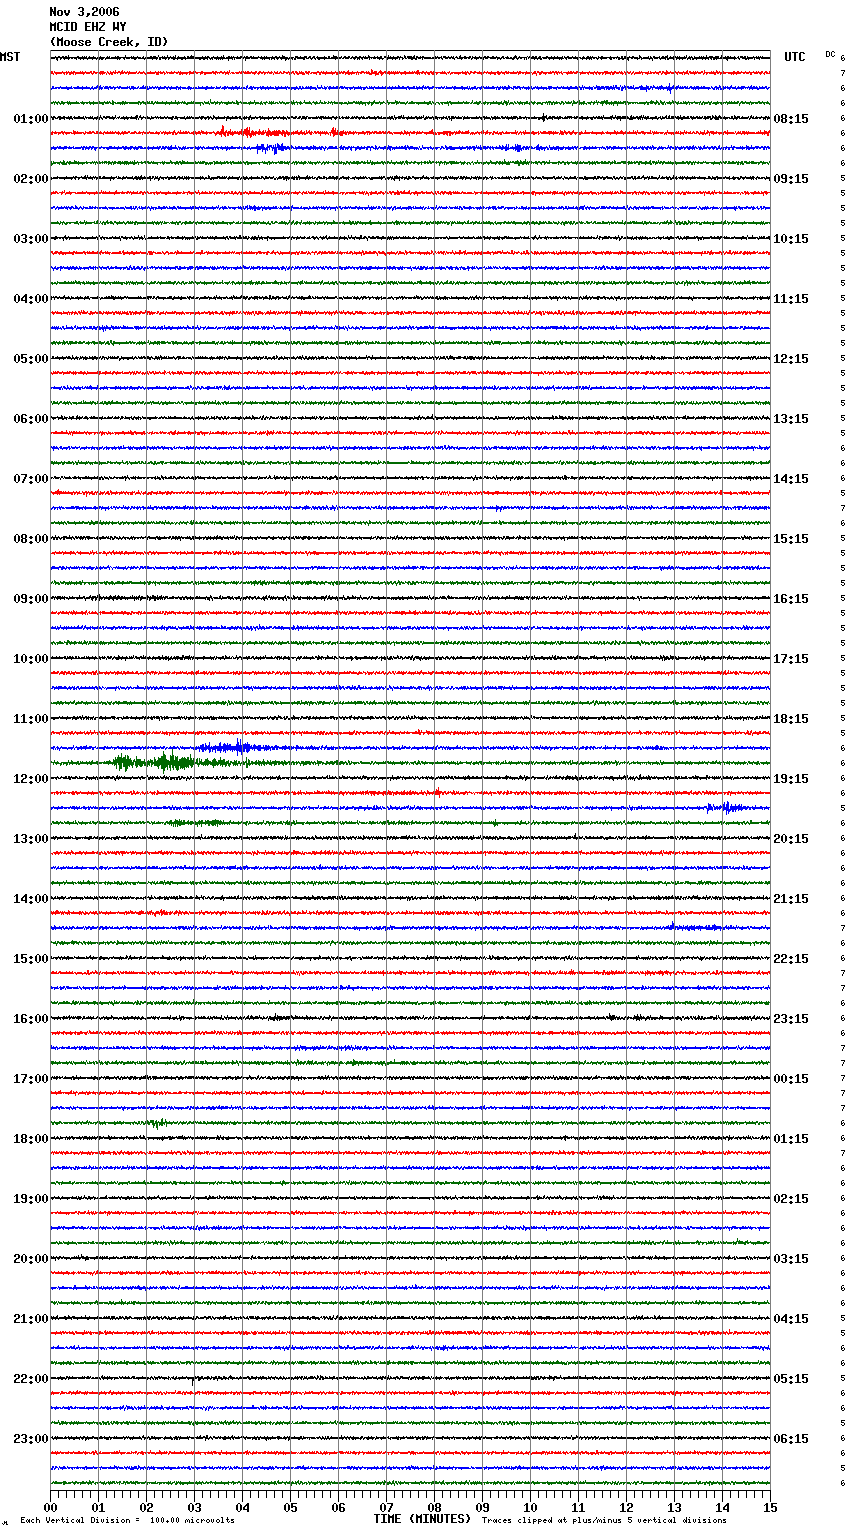
Task: Click the '13:15' UTC time label
Action: (791, 419)
